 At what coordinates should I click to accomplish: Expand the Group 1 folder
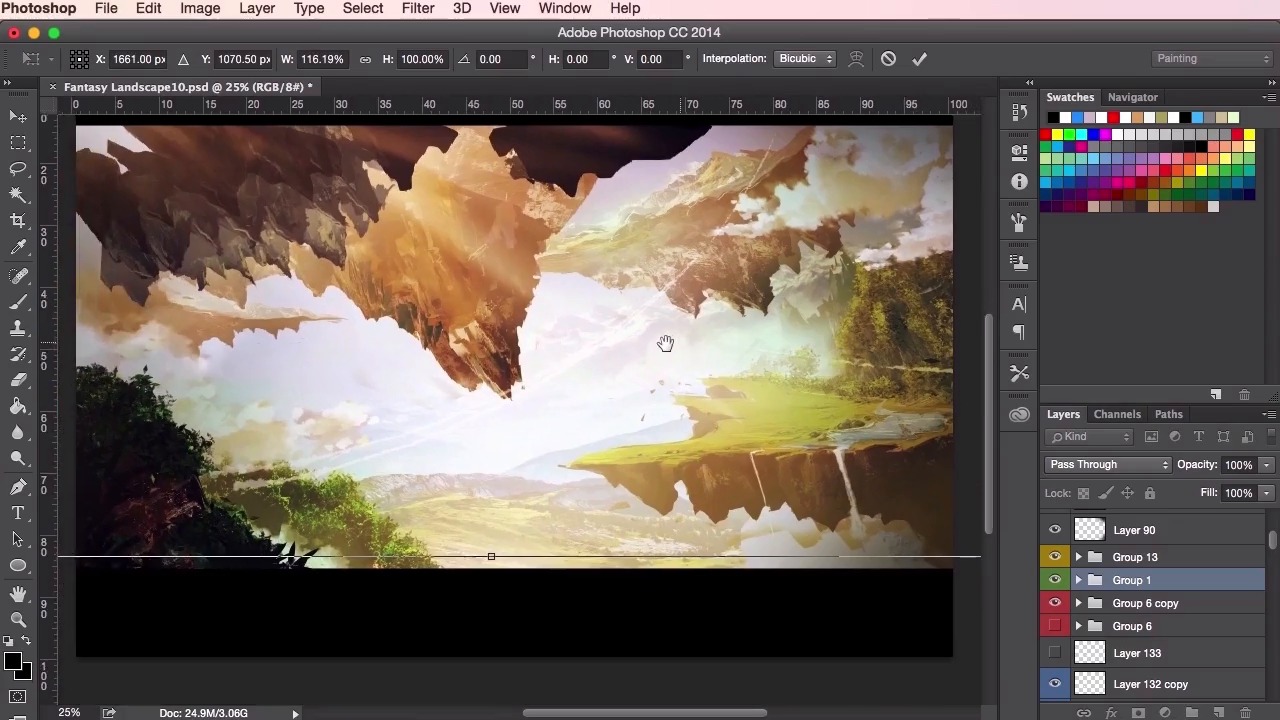[x=1078, y=580]
